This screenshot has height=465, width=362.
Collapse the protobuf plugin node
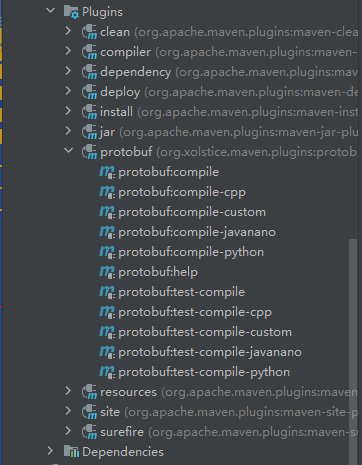[x=69, y=150]
